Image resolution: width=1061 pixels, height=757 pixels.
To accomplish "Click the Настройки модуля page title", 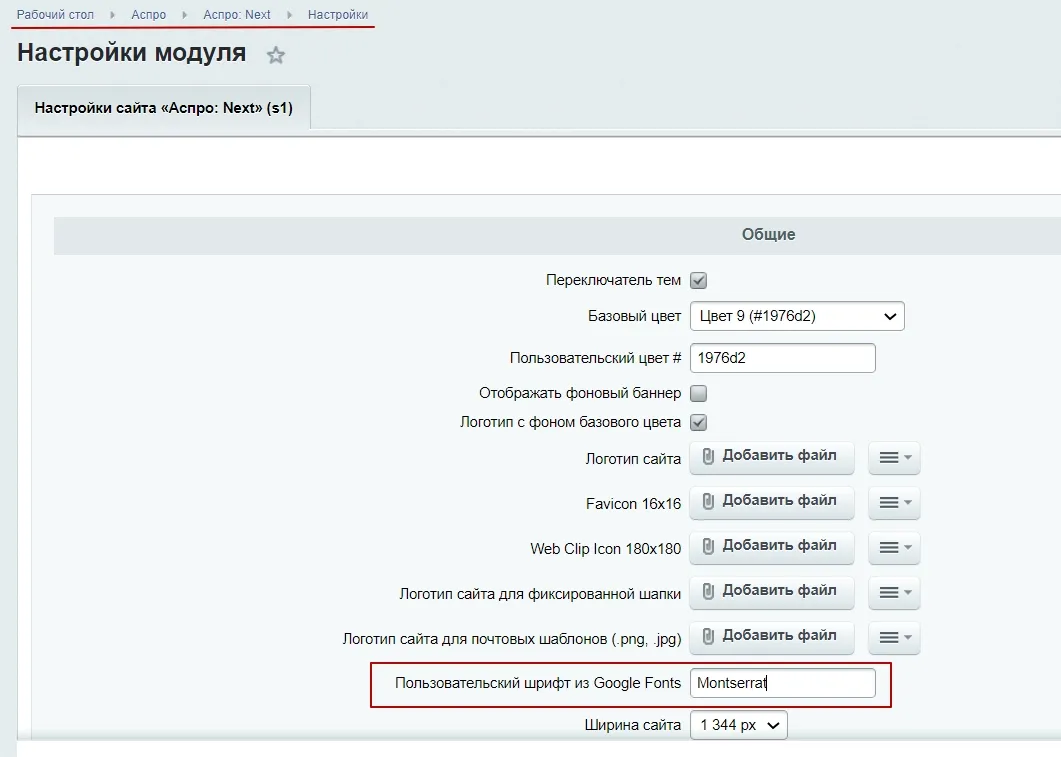I will click(131, 53).
